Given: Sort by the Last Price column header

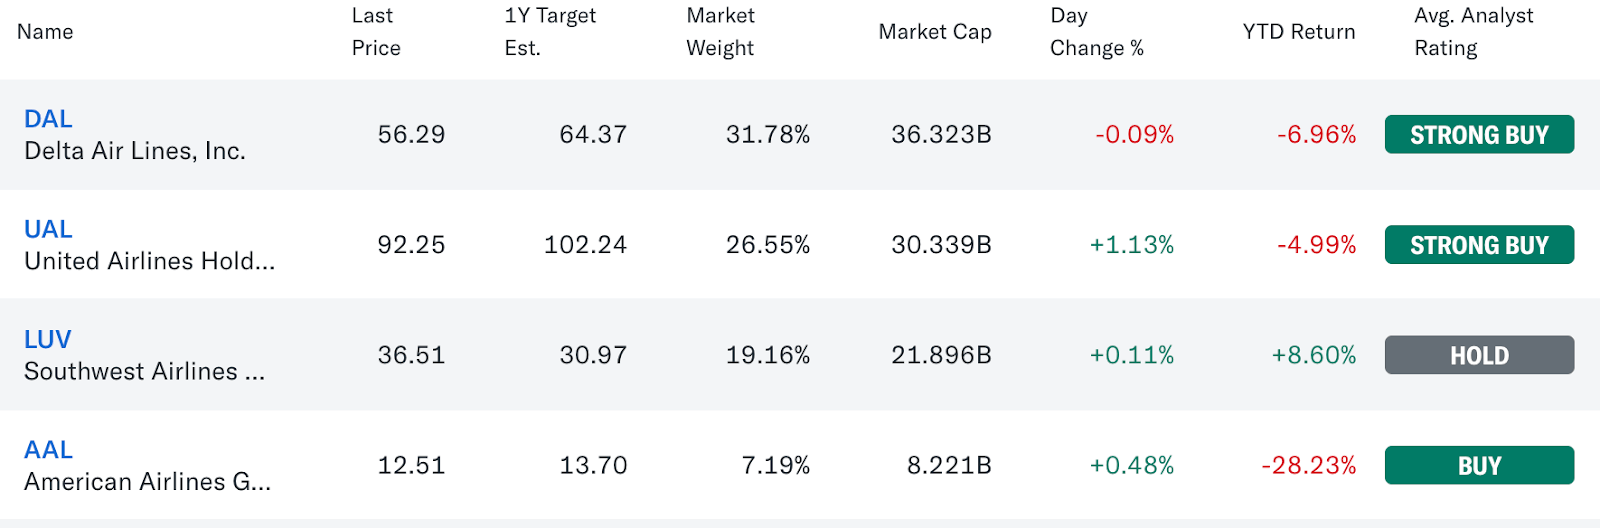Looking at the screenshot, I should point(376,32).
